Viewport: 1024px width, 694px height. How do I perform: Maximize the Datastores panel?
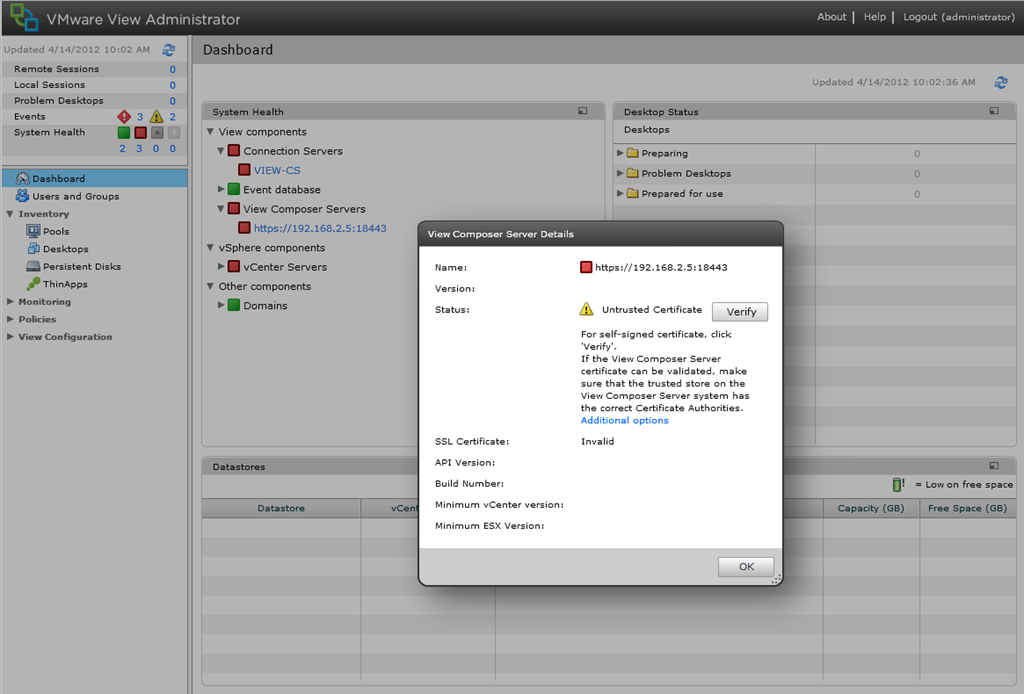point(994,465)
